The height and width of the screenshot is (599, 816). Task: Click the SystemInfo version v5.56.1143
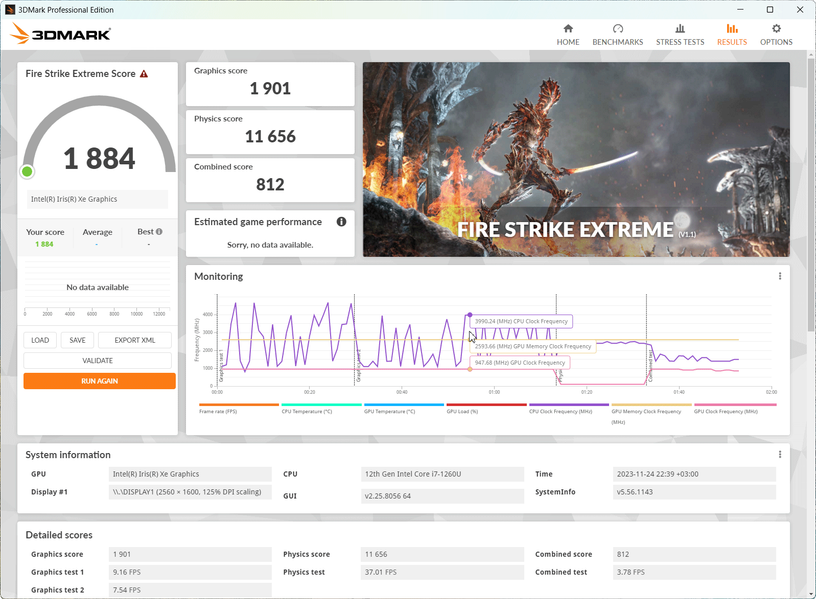tap(694, 492)
